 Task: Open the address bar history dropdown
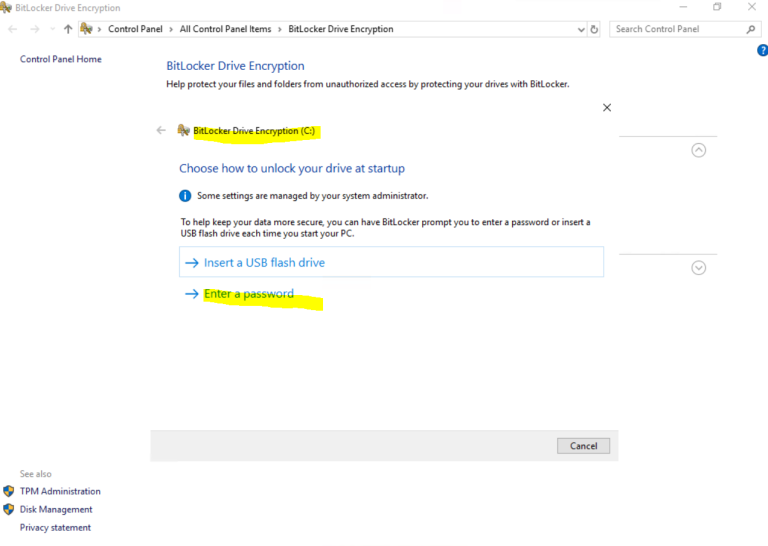pos(581,29)
